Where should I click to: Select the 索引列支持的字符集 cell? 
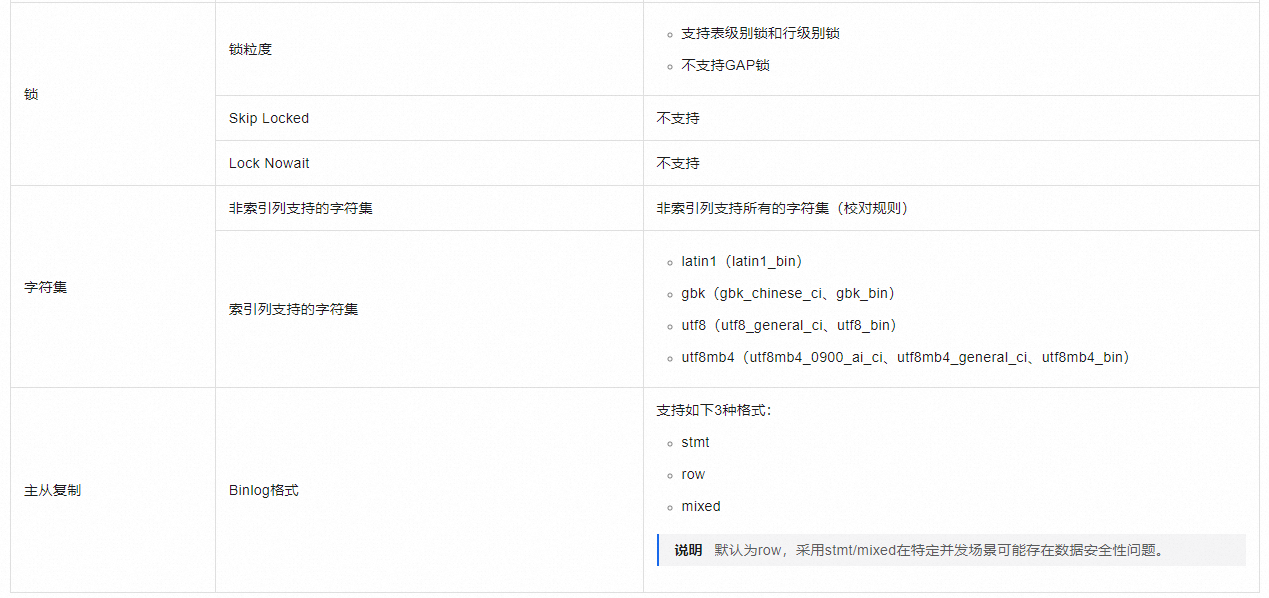[429, 309]
